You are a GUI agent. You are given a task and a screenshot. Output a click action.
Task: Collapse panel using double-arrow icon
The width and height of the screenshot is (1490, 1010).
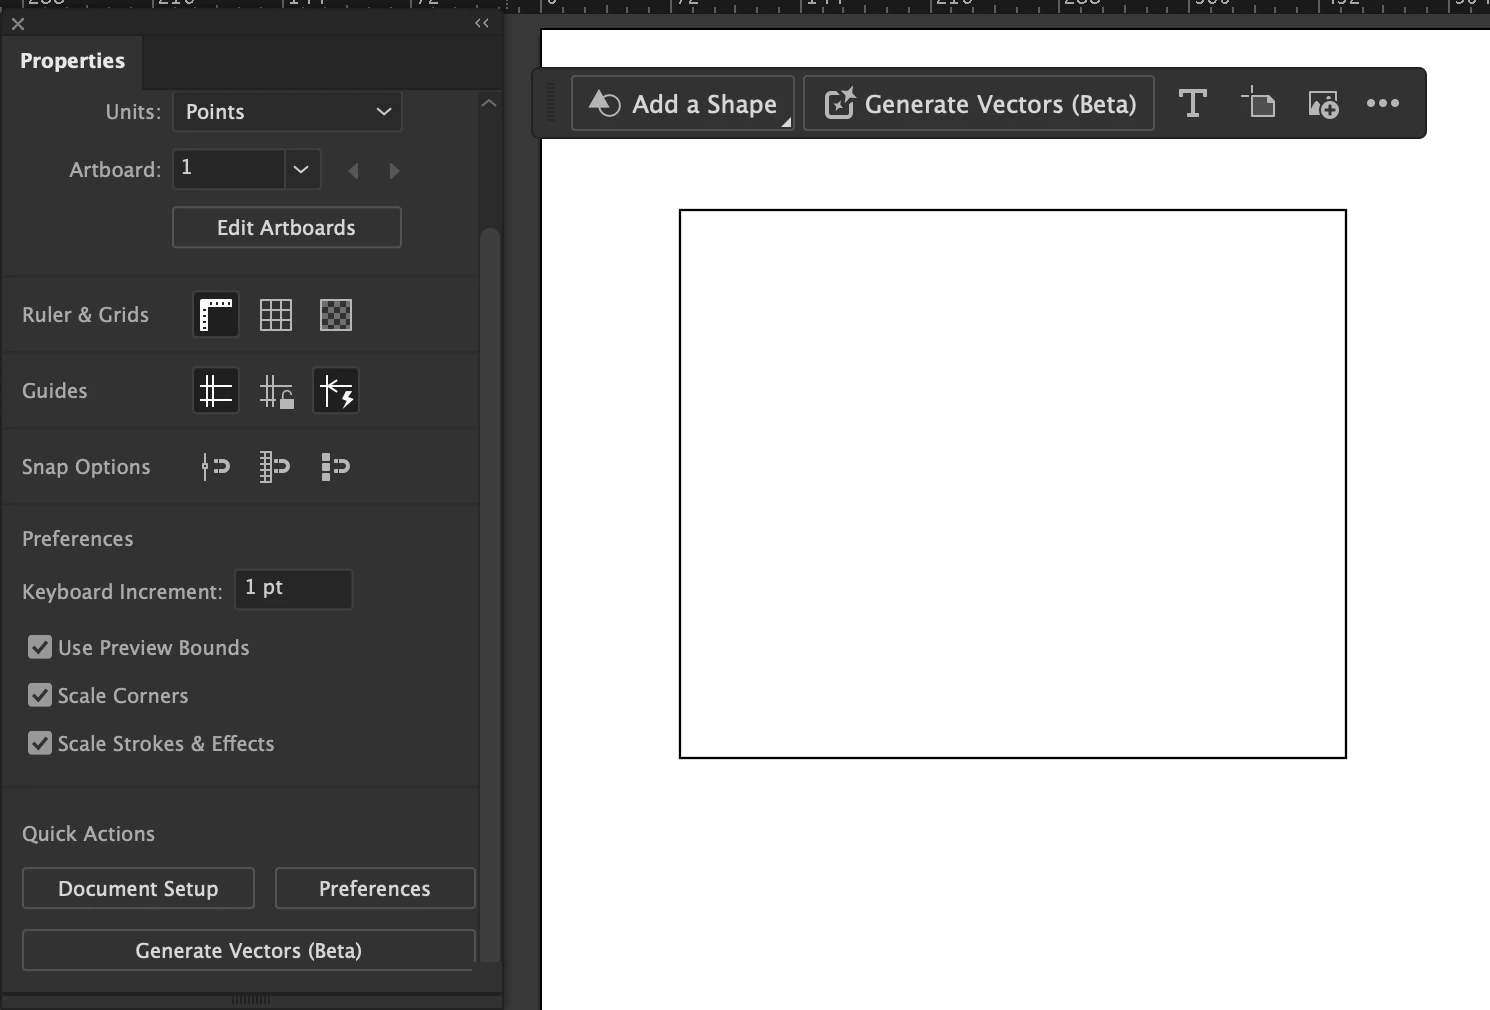(x=482, y=23)
